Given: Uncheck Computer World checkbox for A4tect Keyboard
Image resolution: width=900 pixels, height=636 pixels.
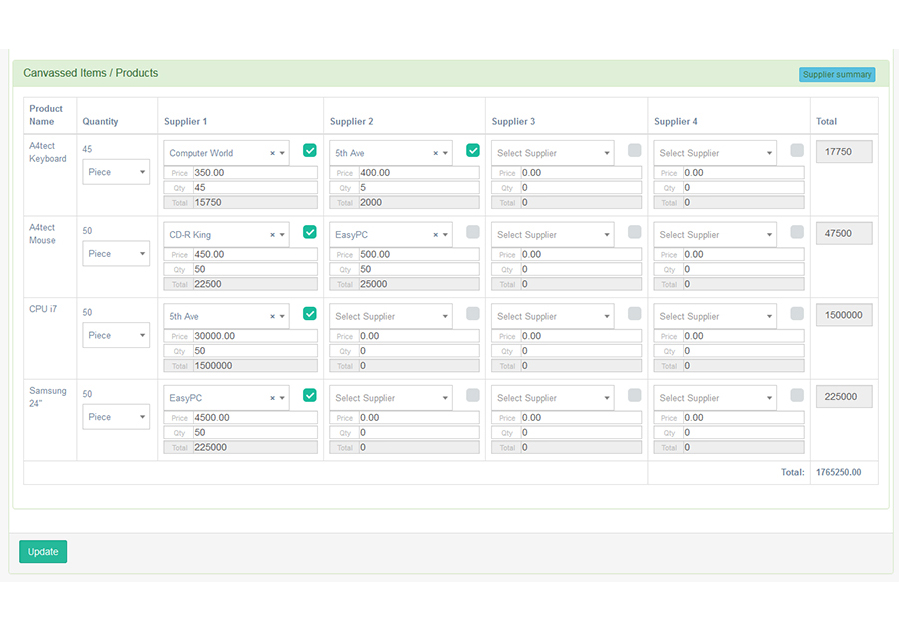Looking at the screenshot, I should click(310, 151).
